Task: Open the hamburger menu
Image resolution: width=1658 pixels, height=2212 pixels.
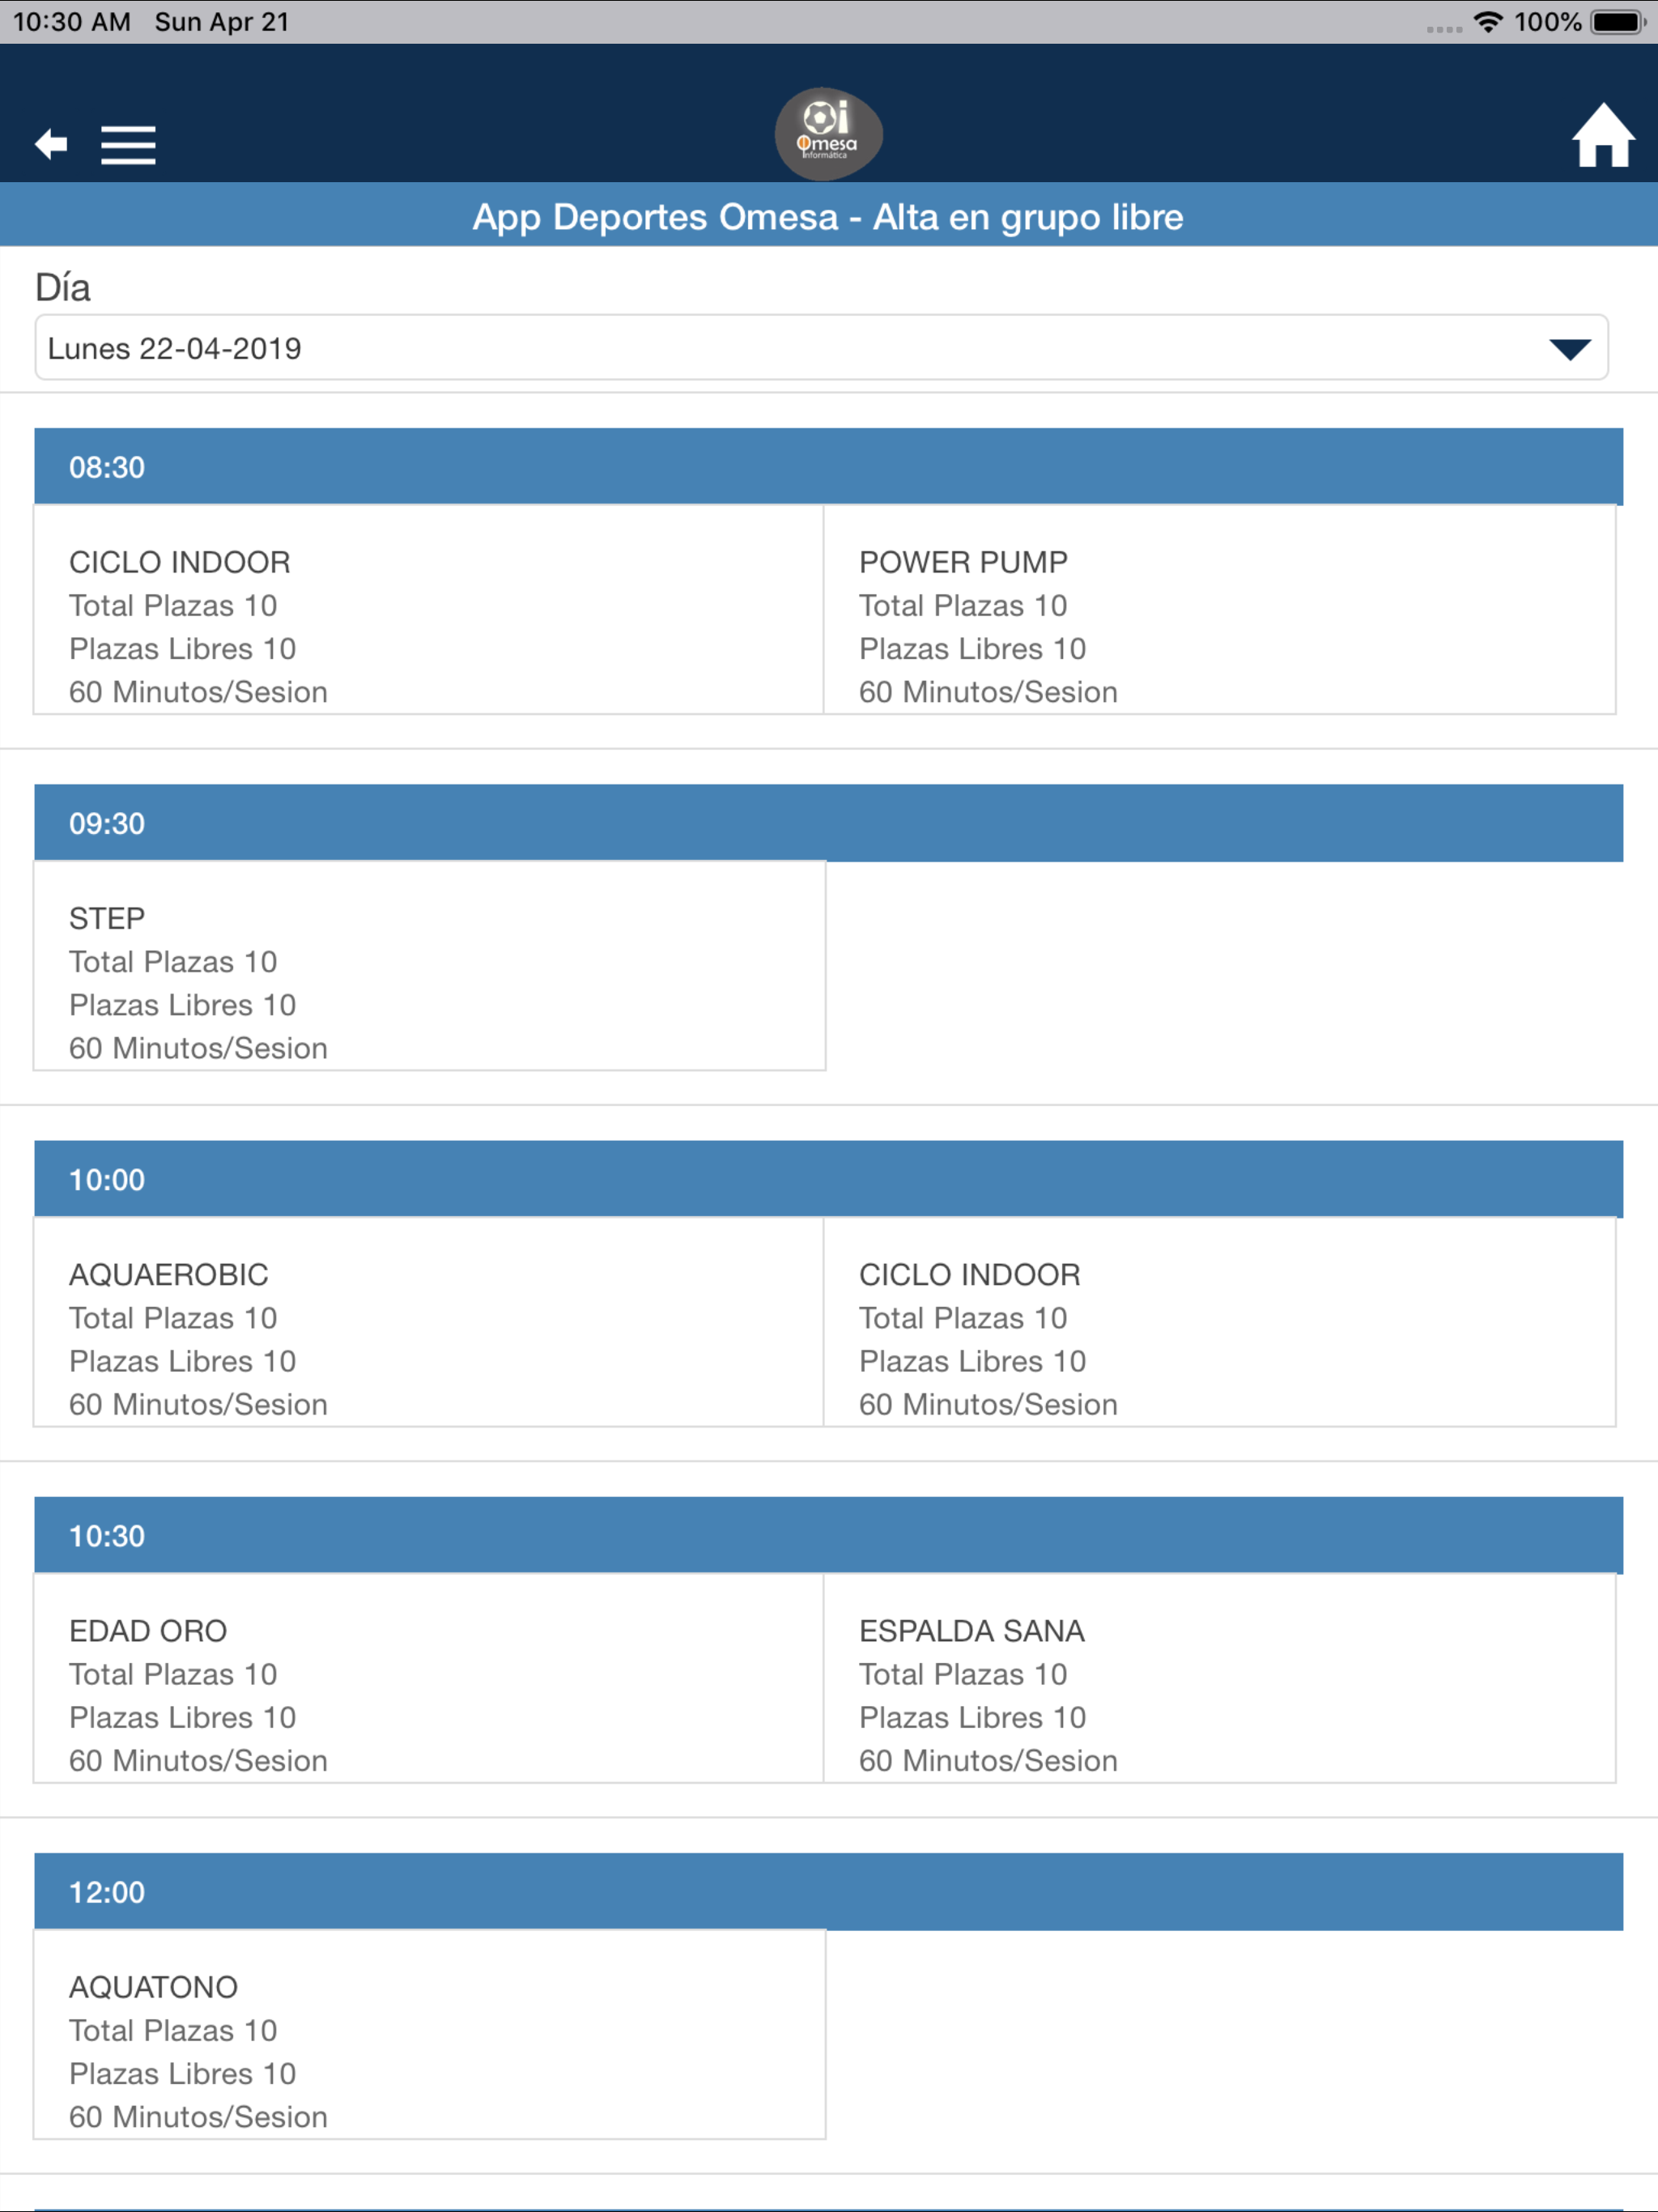Action: (x=128, y=145)
